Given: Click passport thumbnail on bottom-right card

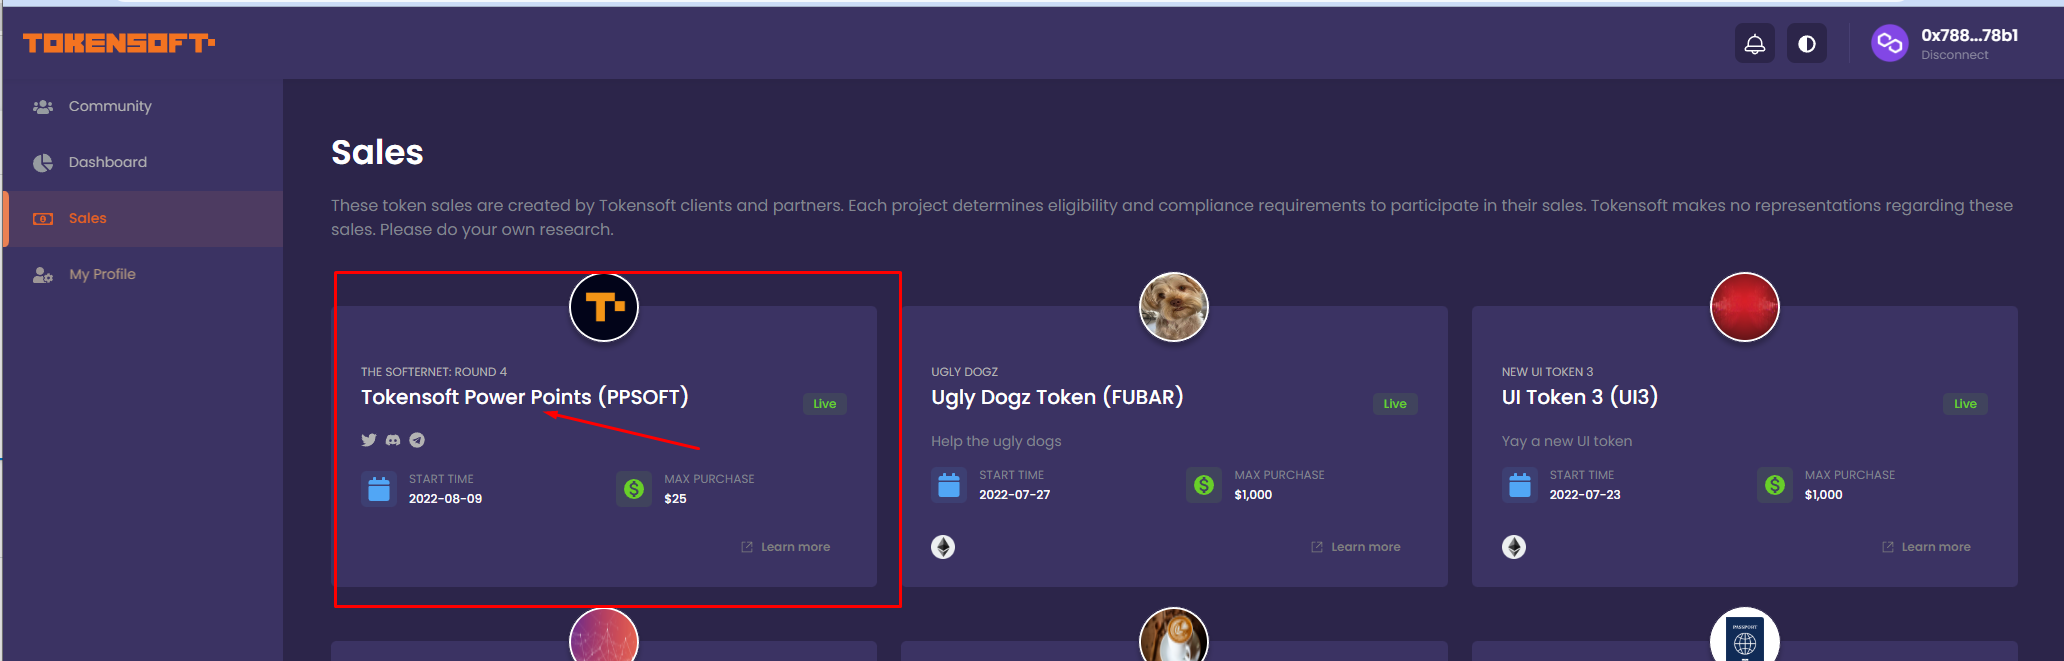Looking at the screenshot, I should point(1745,636).
